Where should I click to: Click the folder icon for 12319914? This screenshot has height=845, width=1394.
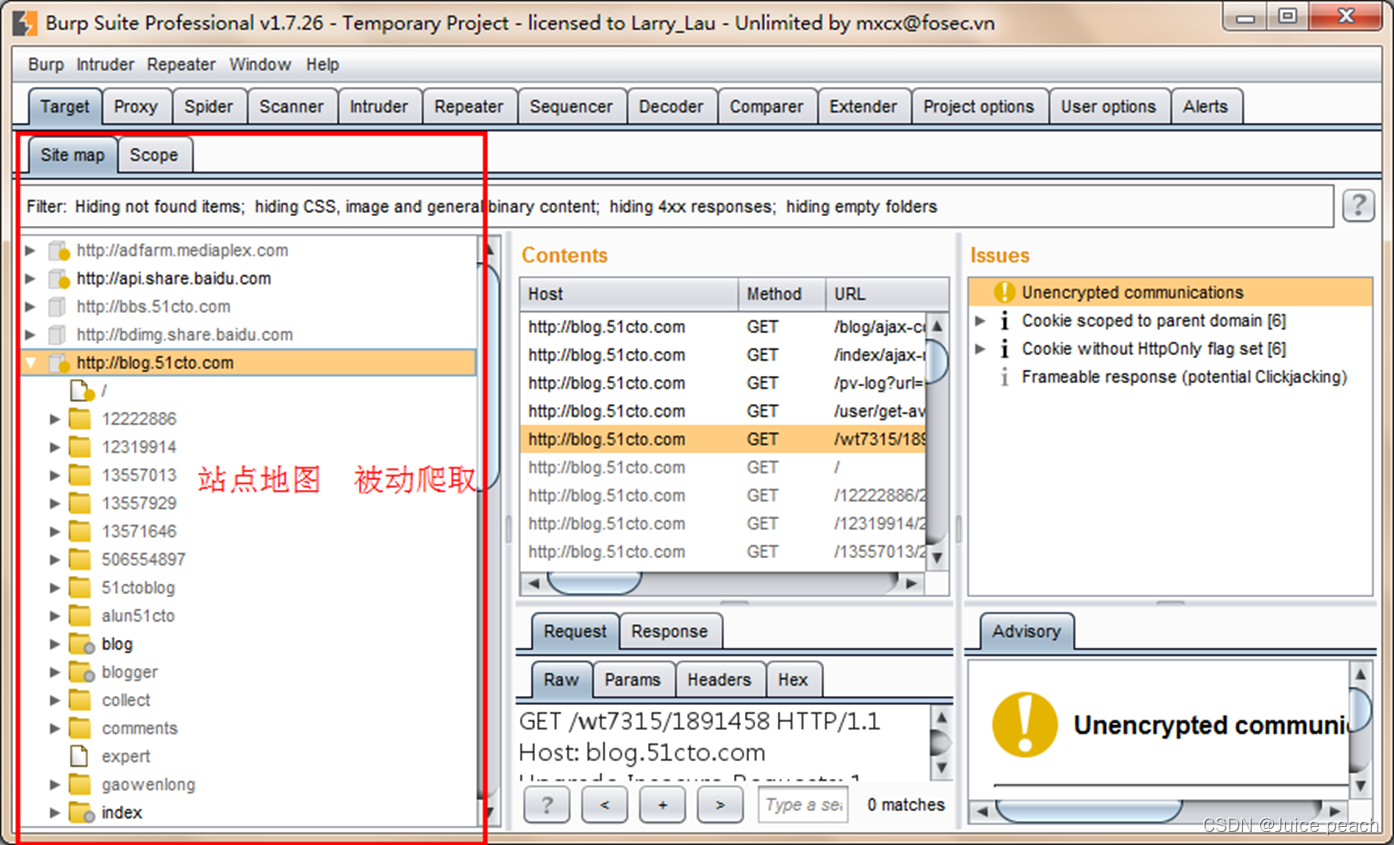pyautogui.click(x=80, y=447)
